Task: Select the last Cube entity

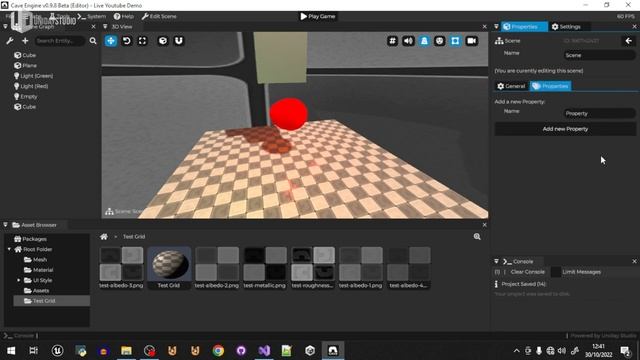Action: click(x=25, y=107)
